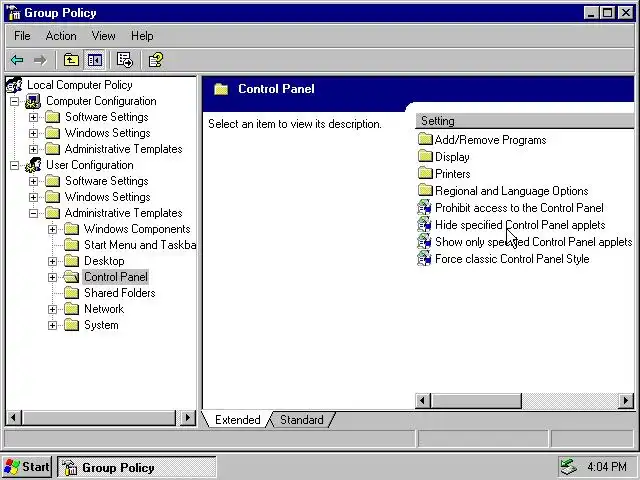Image resolution: width=640 pixels, height=480 pixels.
Task: Expand the Network tree node
Action: 52,309
